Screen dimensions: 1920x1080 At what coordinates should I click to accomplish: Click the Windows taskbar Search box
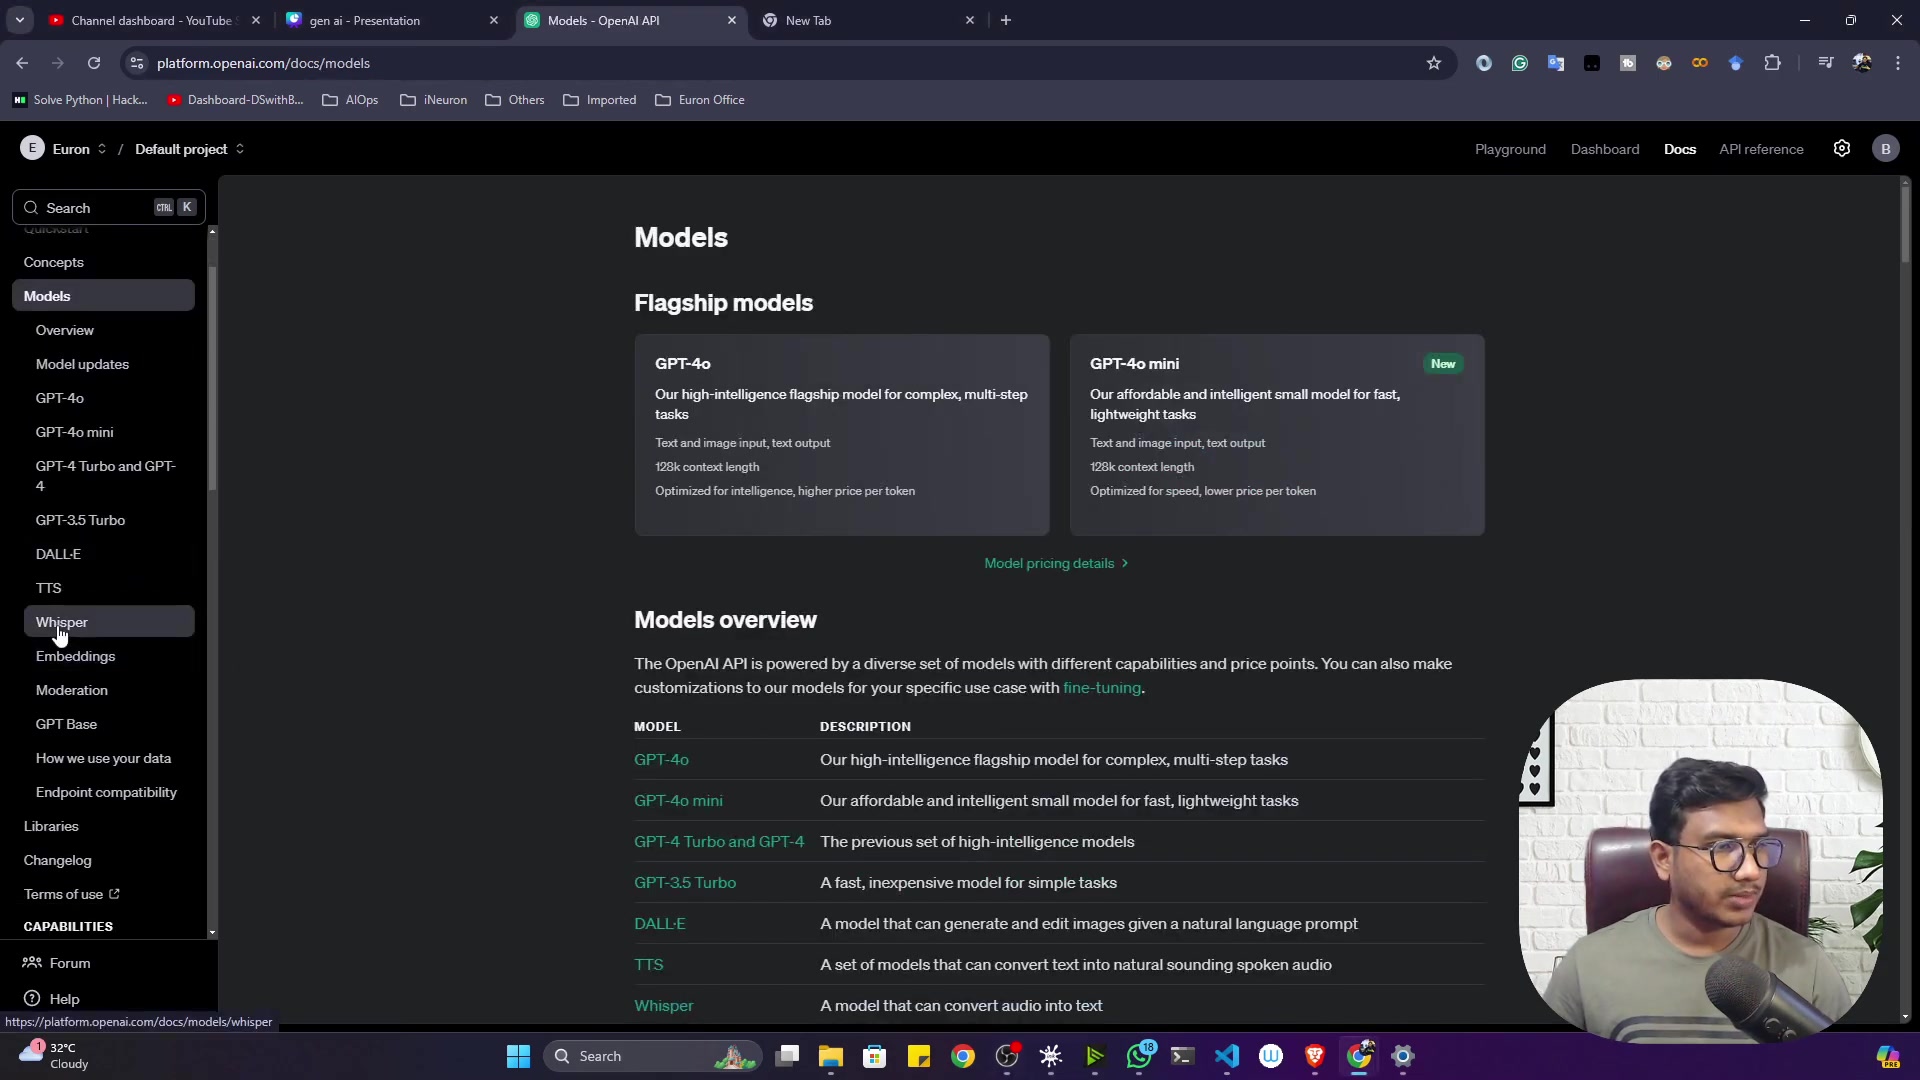click(652, 1056)
